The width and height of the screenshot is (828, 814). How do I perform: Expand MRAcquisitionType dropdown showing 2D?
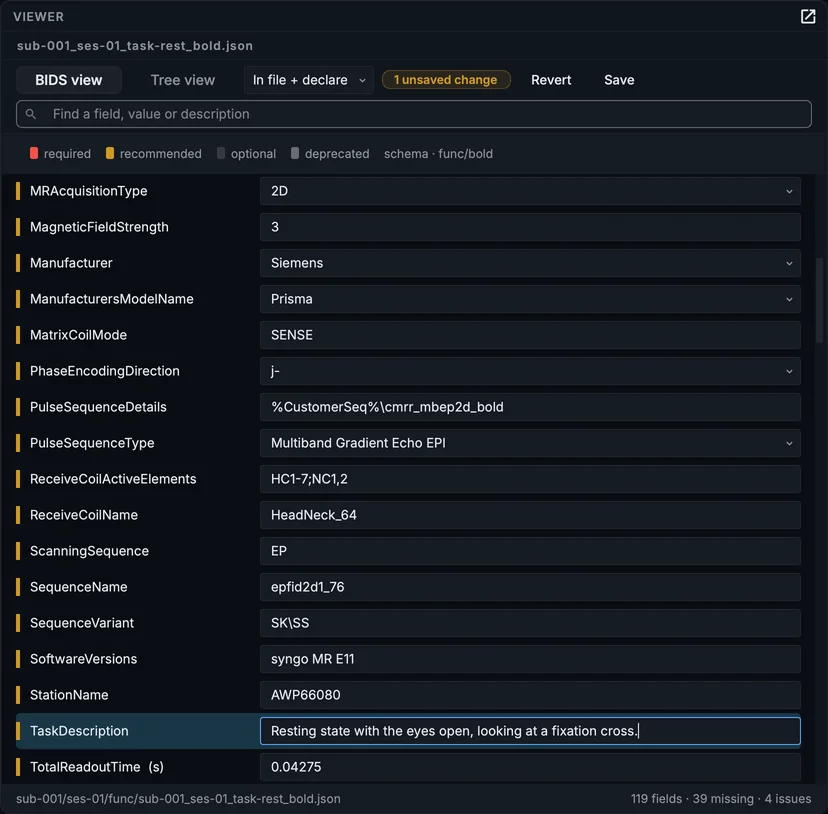[x=530, y=191]
